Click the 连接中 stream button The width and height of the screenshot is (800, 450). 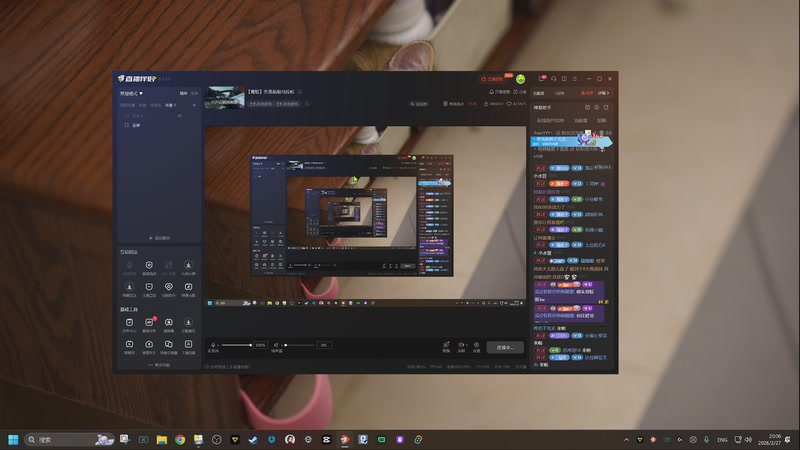(505, 347)
